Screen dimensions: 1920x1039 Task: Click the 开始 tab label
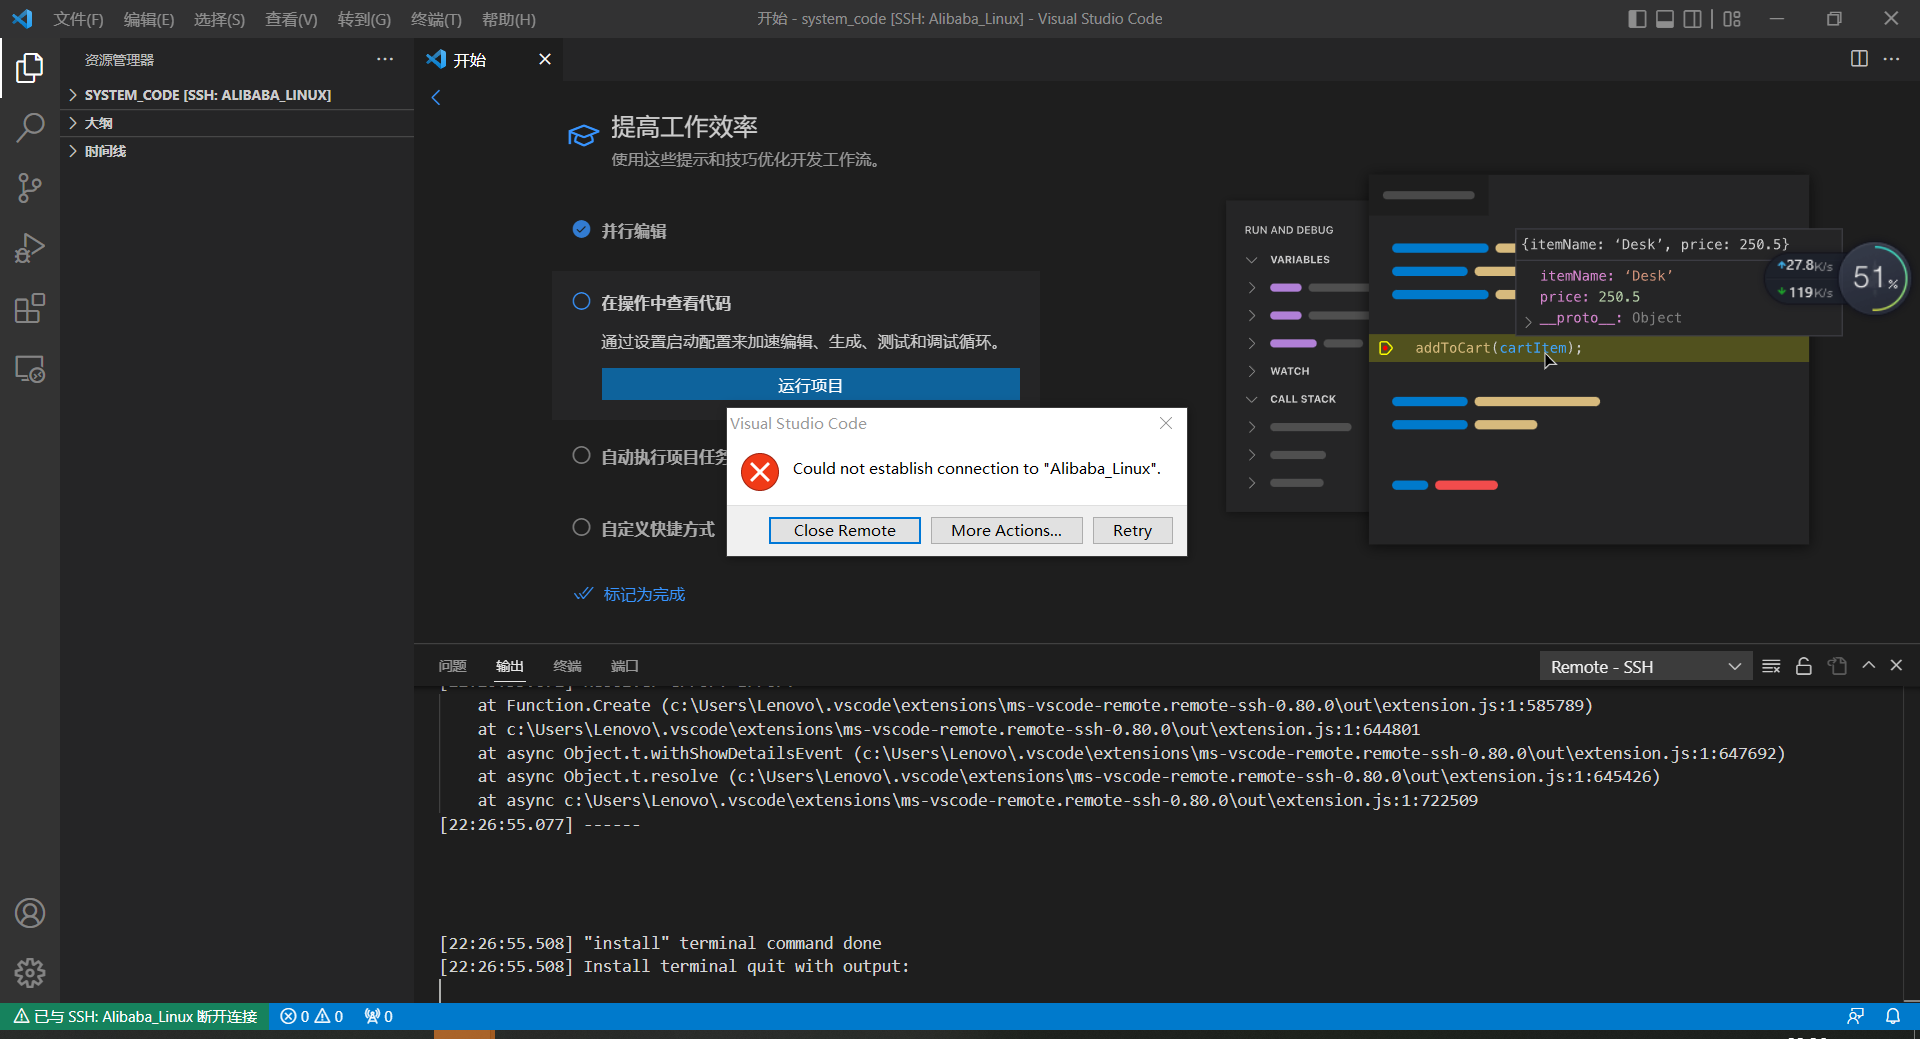click(x=470, y=60)
